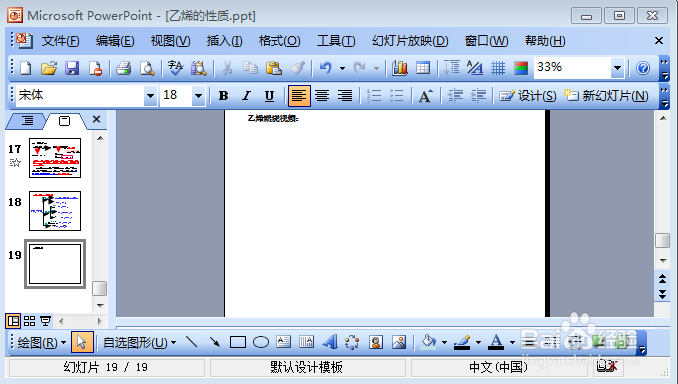Screen dimensions: 678x384
Task: Start slide show from the current slide
Action: (45, 321)
